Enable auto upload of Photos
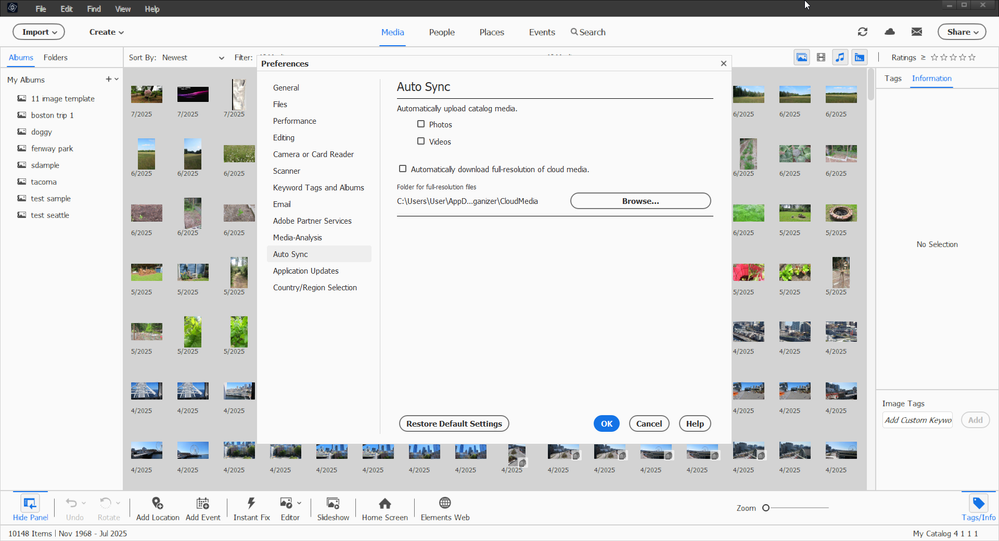 (x=420, y=124)
